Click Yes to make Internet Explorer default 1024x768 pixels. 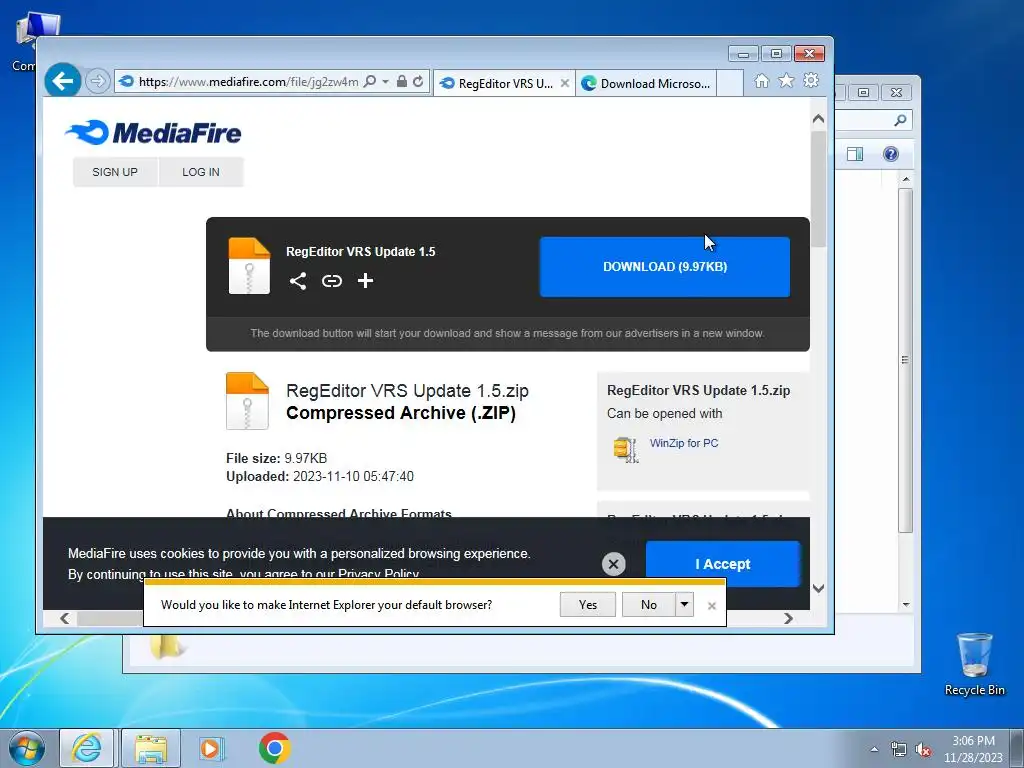tap(588, 605)
